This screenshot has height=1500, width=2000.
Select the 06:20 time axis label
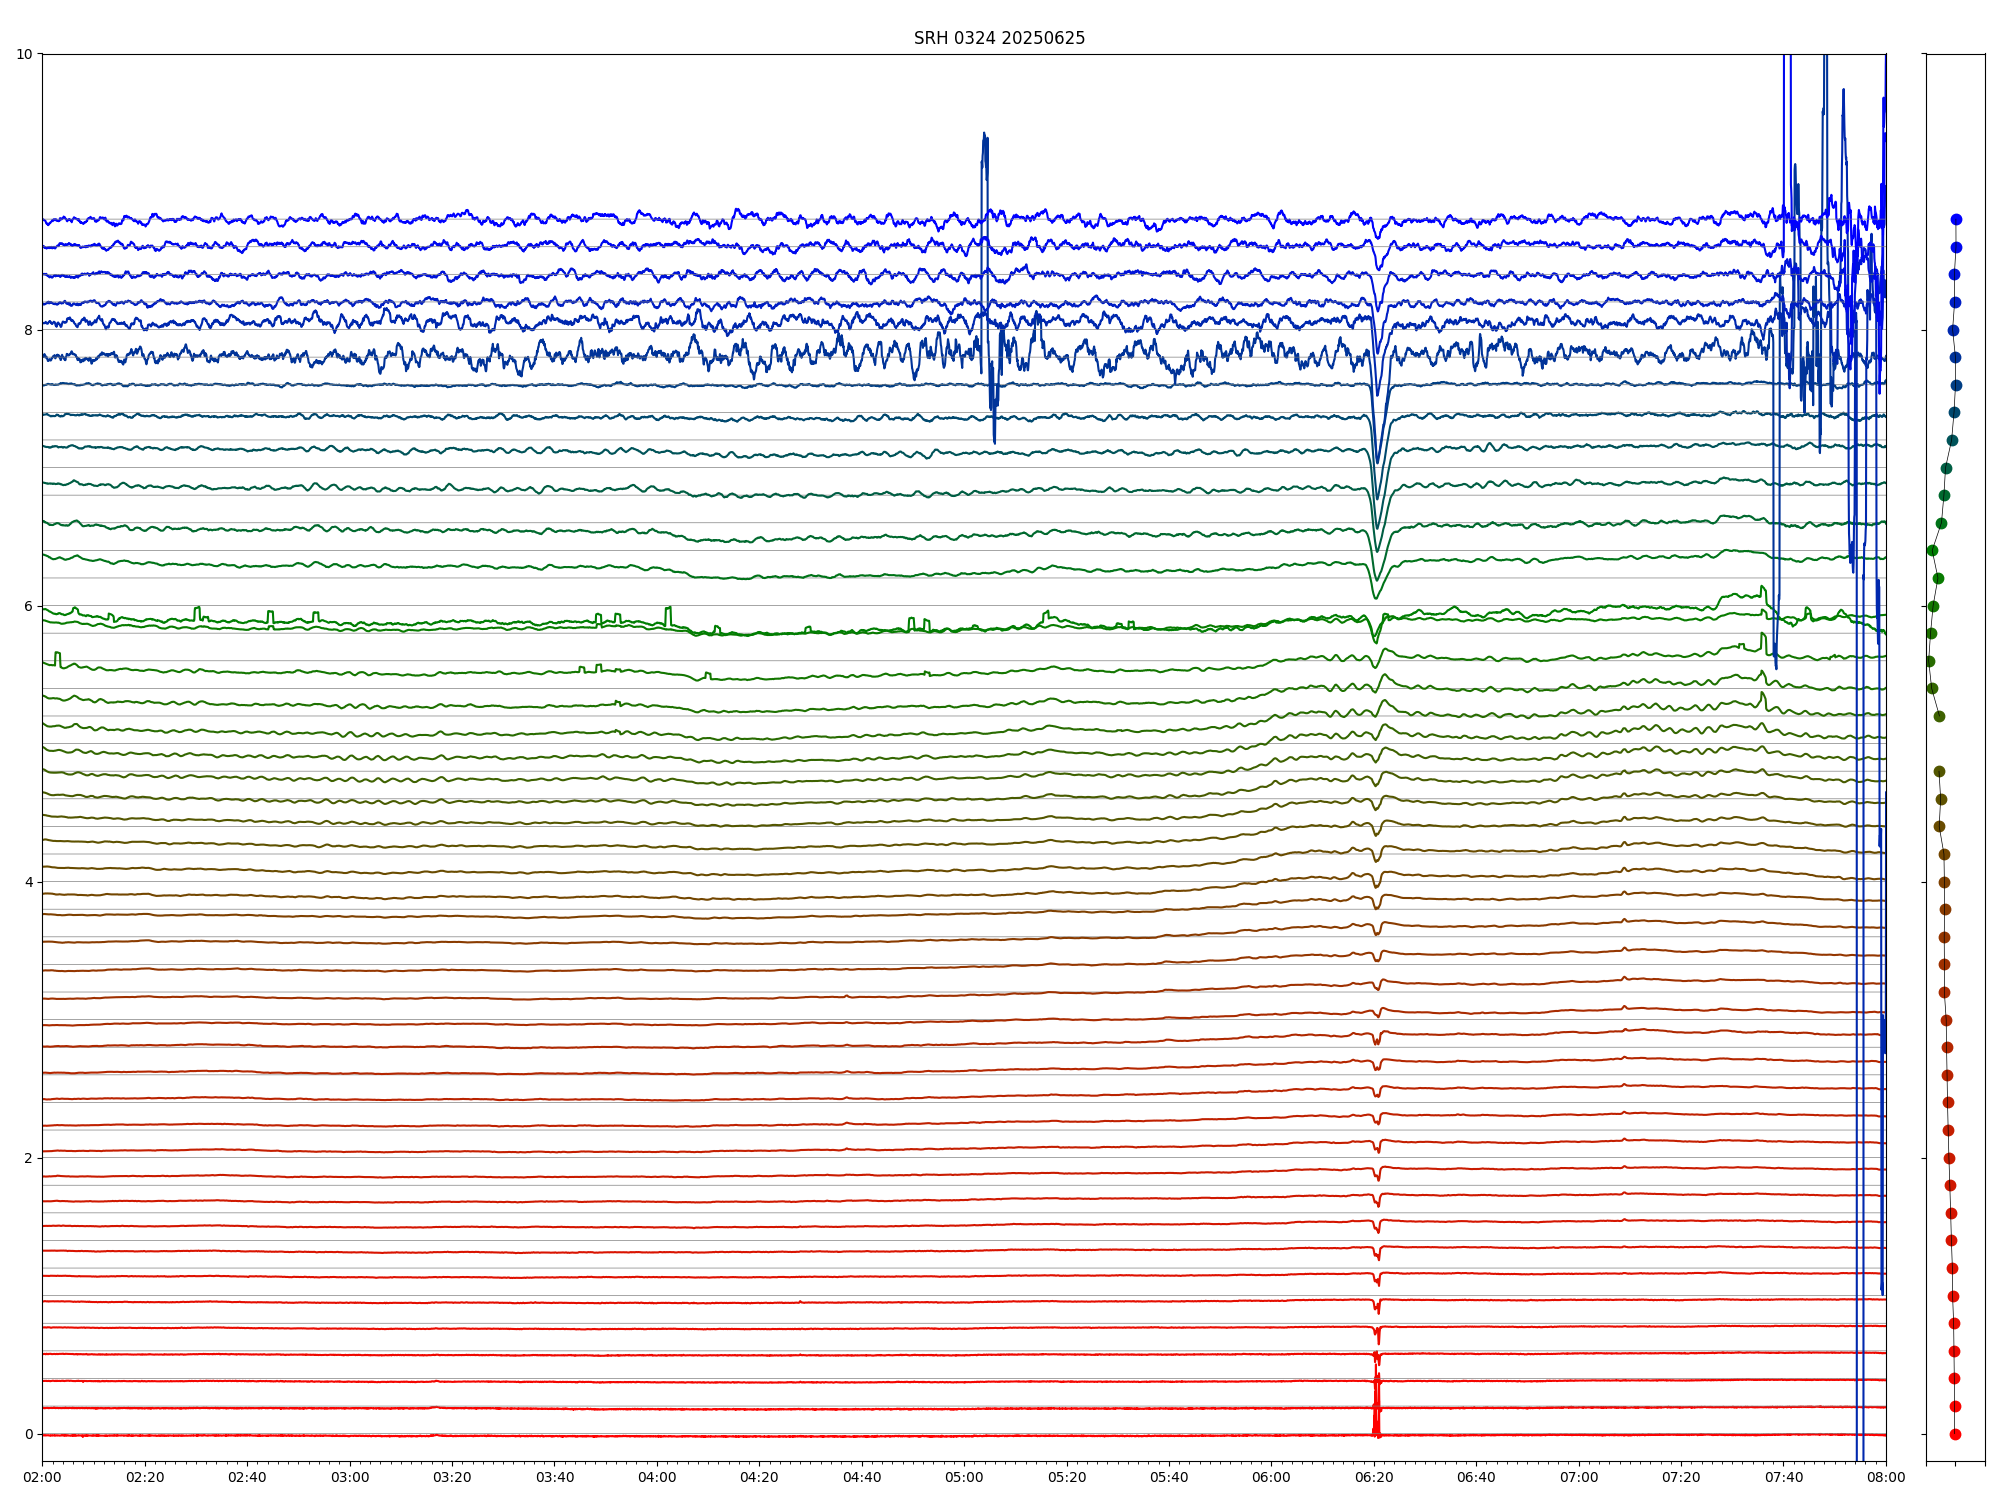[1374, 1477]
